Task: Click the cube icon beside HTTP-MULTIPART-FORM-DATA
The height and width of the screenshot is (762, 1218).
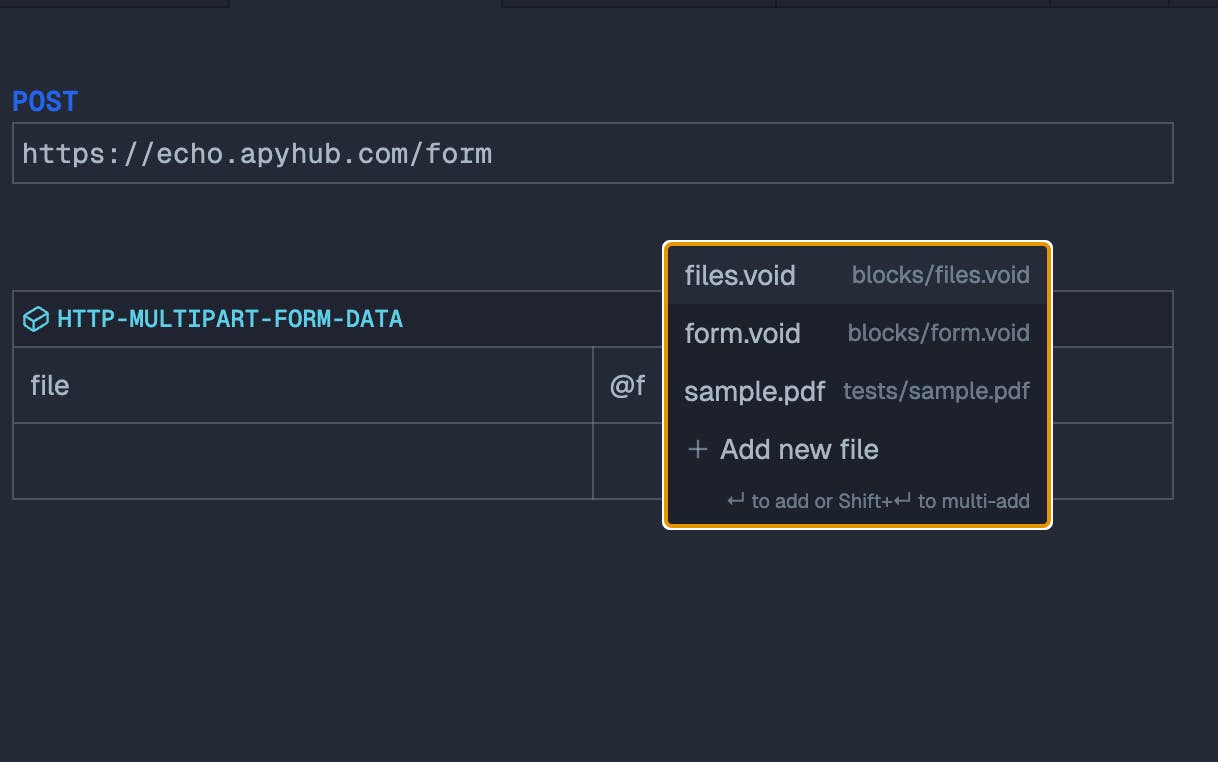Action: 36,319
